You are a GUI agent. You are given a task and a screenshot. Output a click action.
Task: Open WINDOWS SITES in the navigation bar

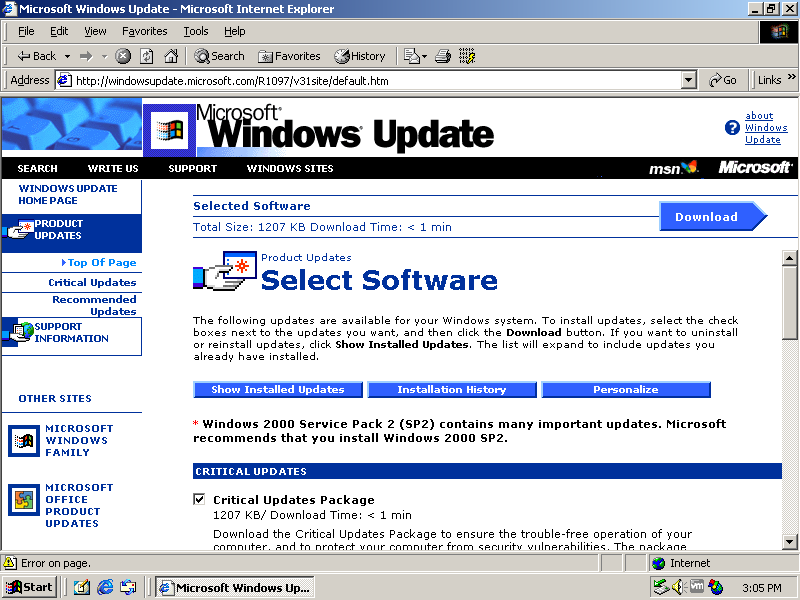point(290,168)
